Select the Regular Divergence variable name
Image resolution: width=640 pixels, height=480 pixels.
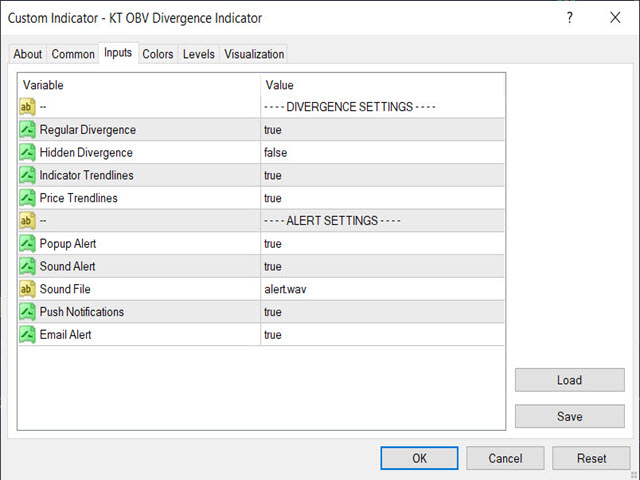pyautogui.click(x=88, y=130)
